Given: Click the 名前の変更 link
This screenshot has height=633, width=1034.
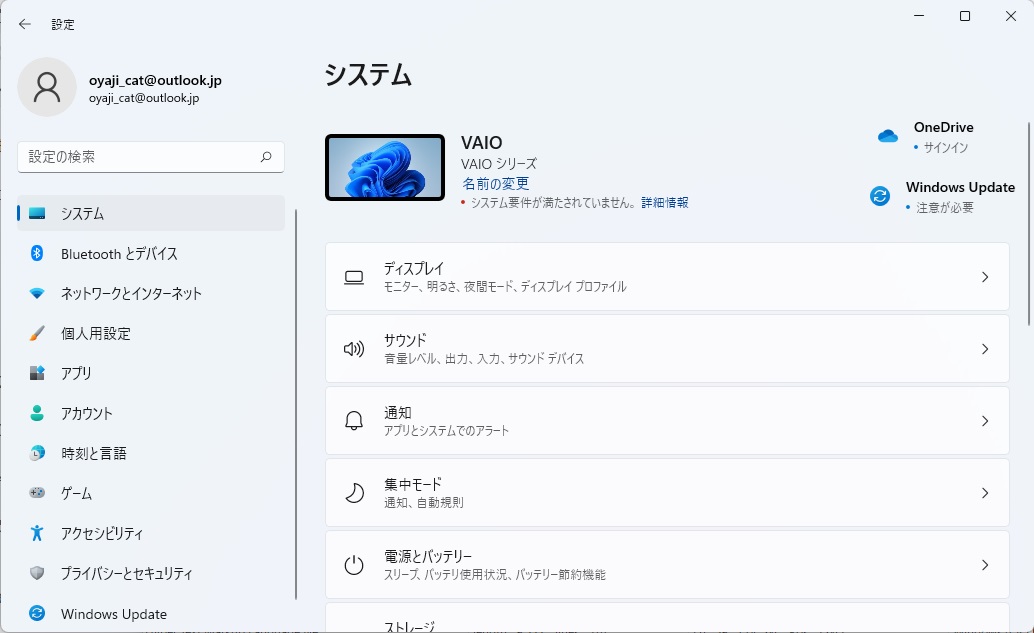Looking at the screenshot, I should (495, 183).
